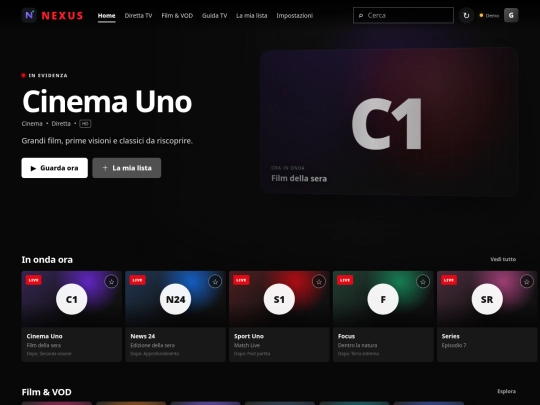Viewport: 540px width, 405px height.
Task: Favorite Cinema Uno with the star
Action: pyautogui.click(x=111, y=282)
